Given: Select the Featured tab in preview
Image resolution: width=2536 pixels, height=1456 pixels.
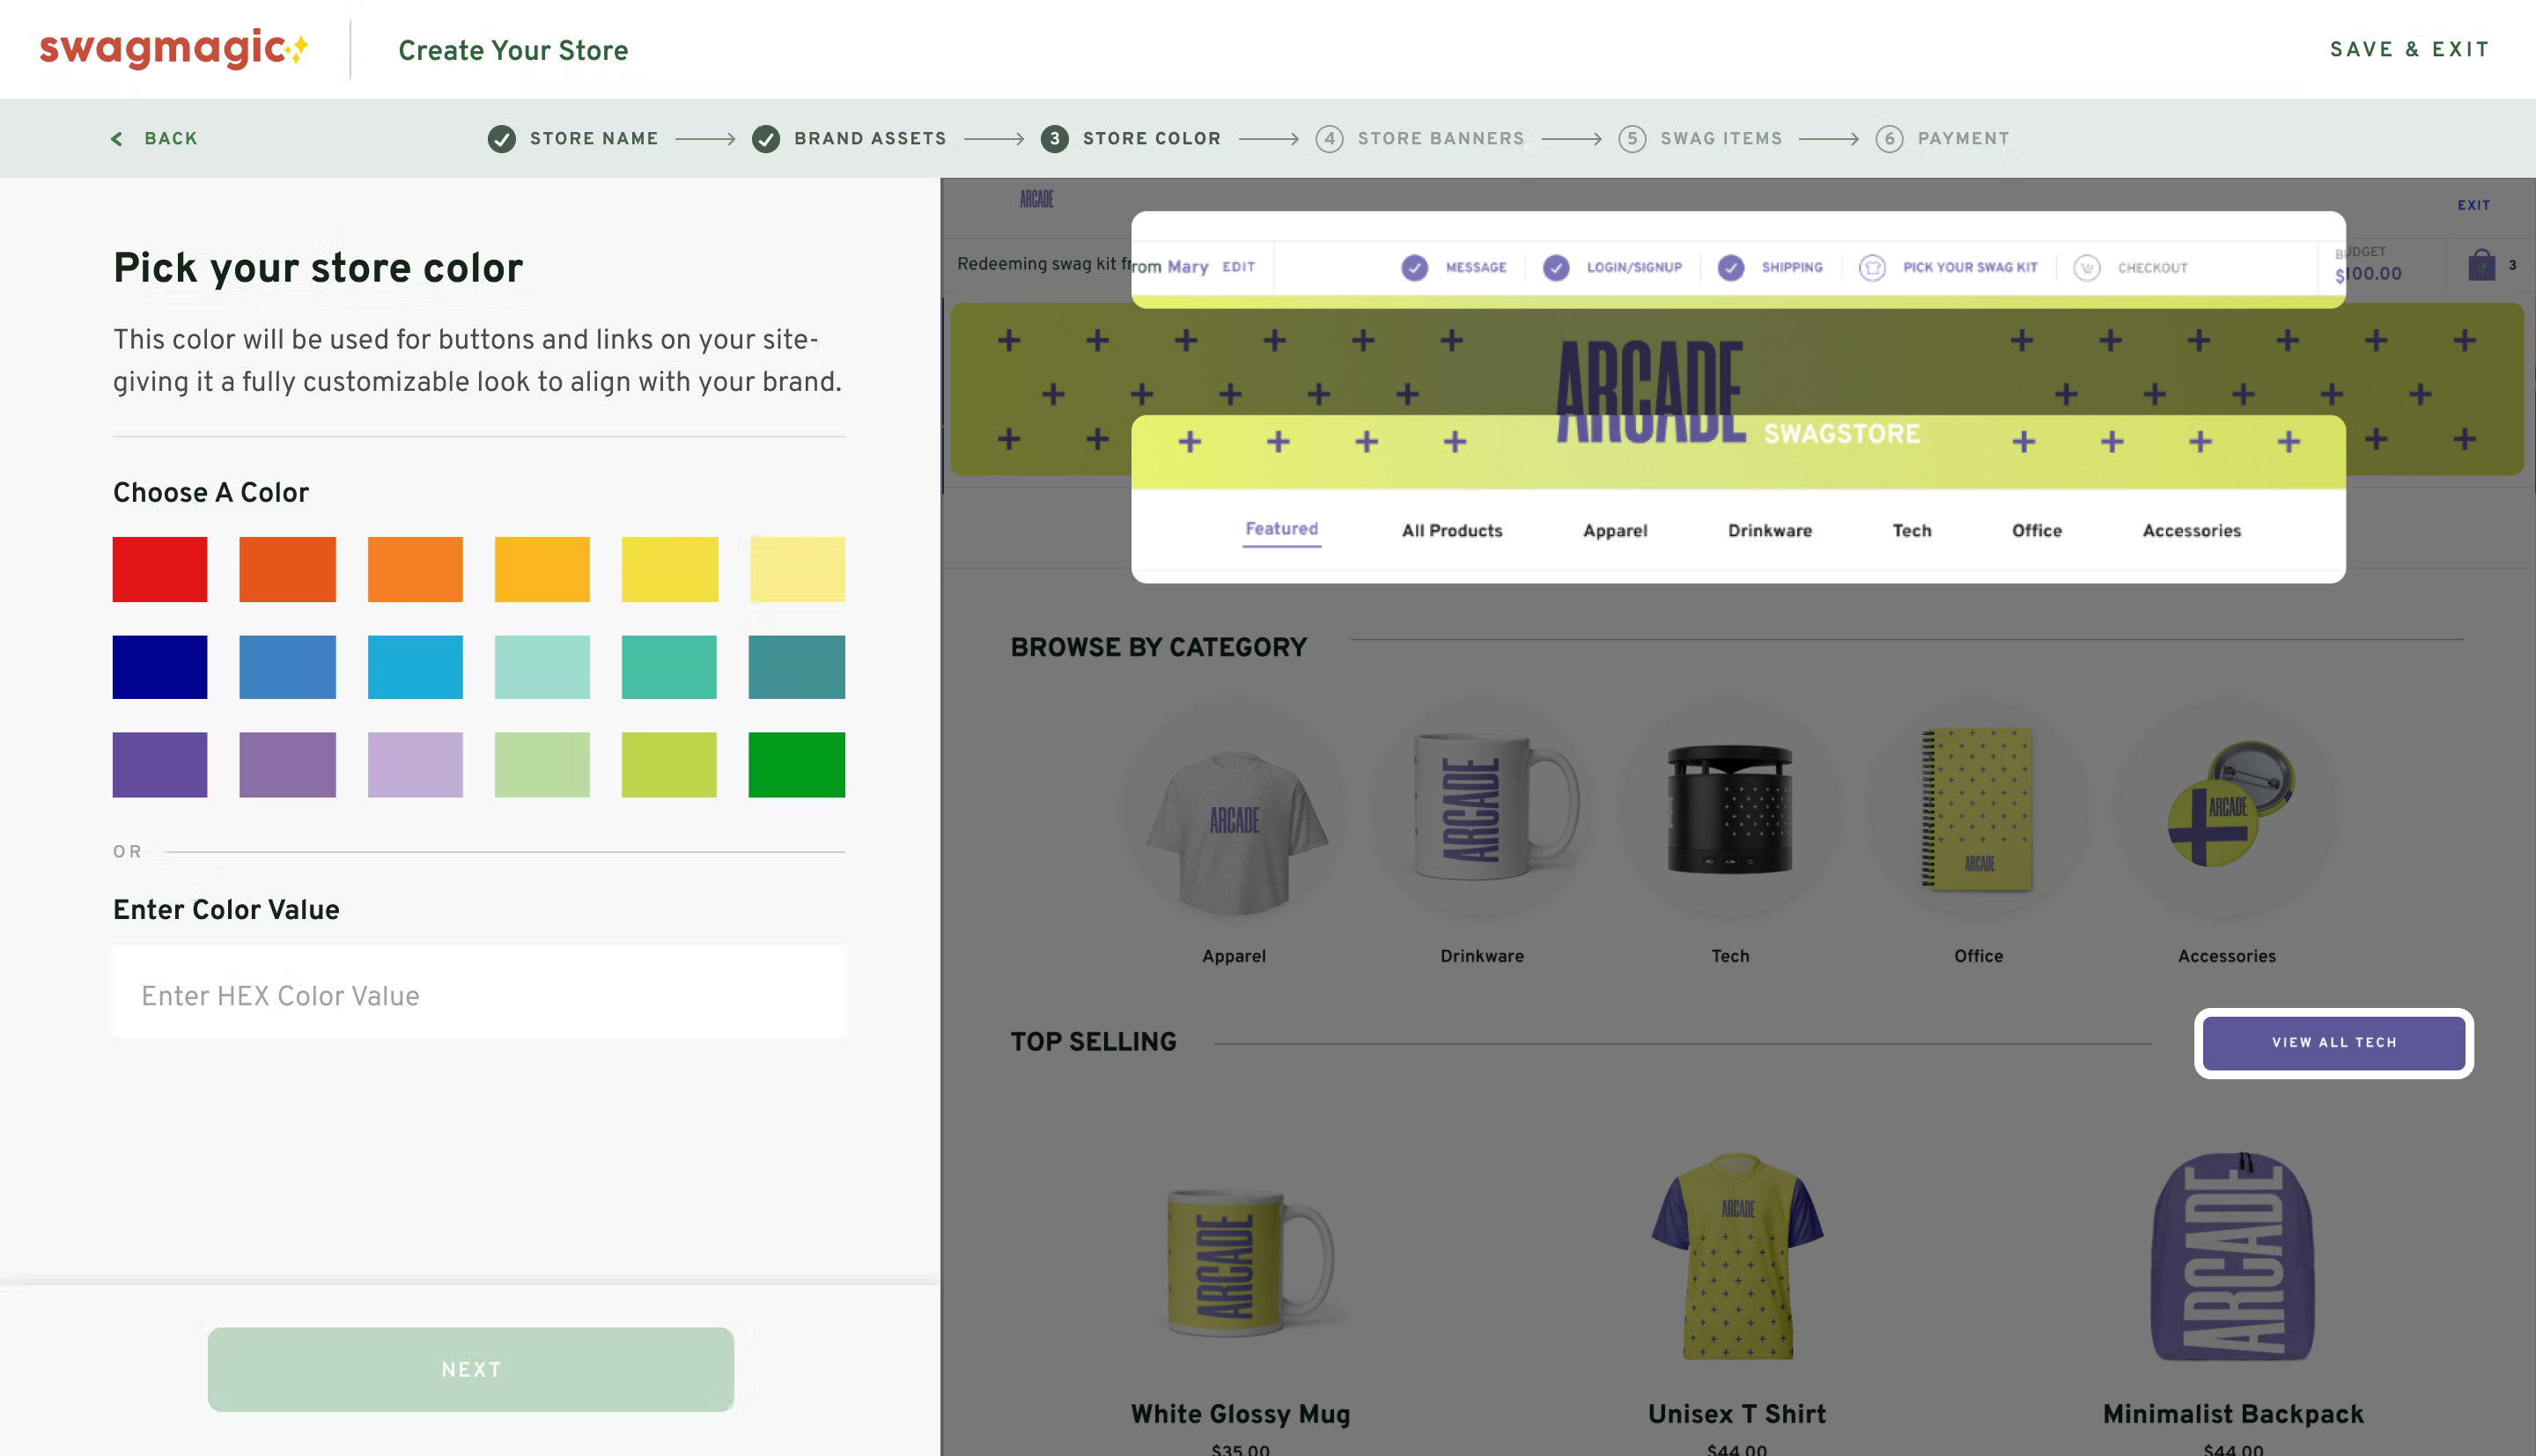Looking at the screenshot, I should [1281, 529].
